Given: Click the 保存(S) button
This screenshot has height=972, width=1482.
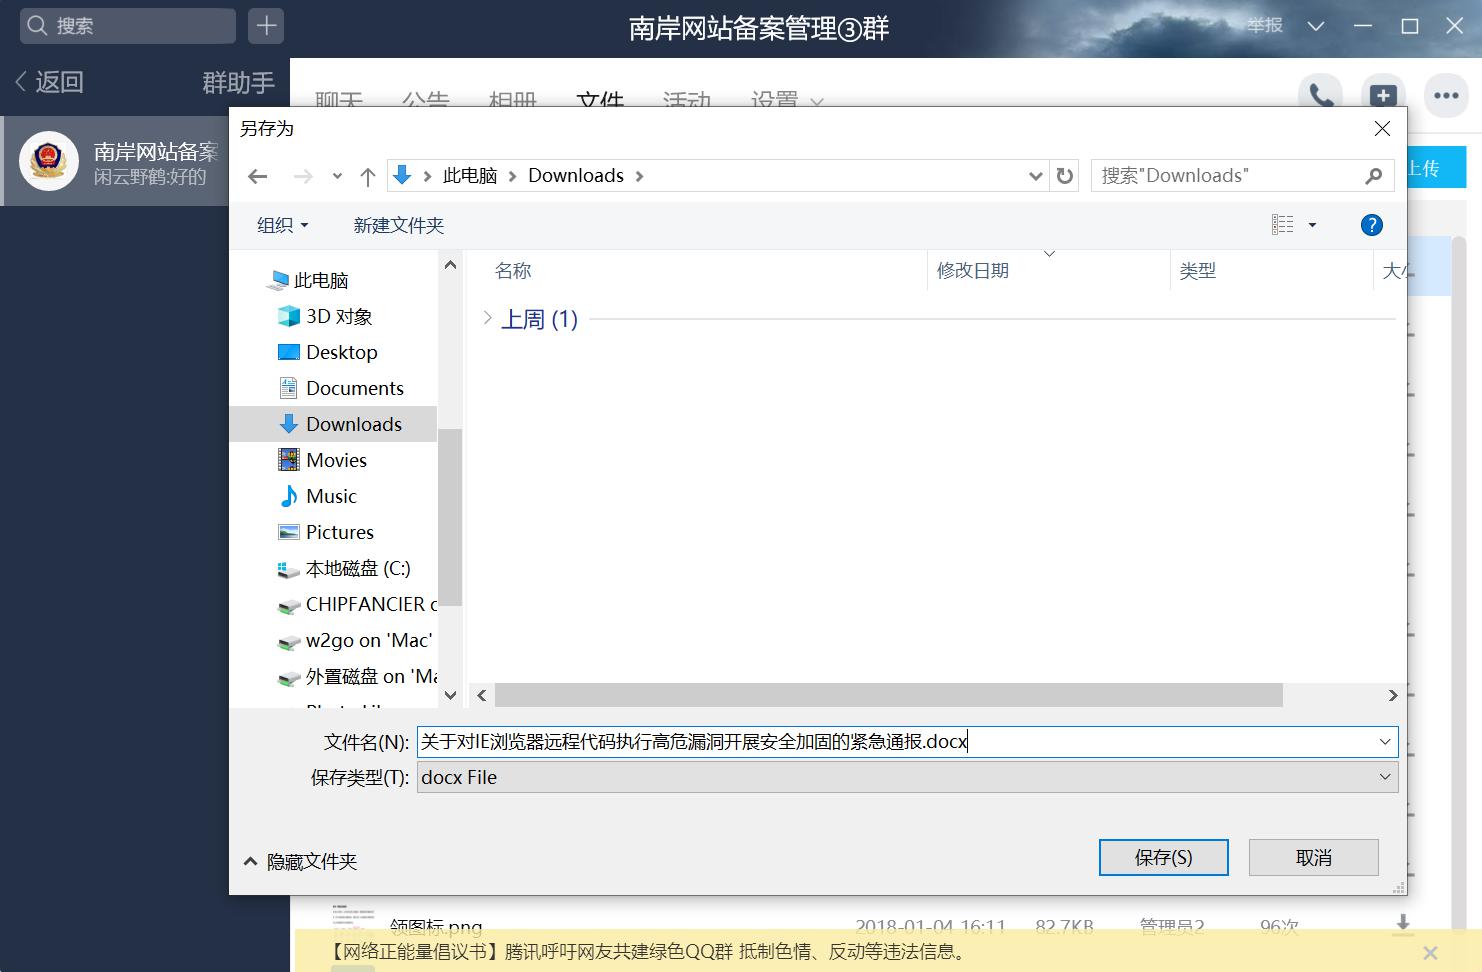Looking at the screenshot, I should point(1163,857).
